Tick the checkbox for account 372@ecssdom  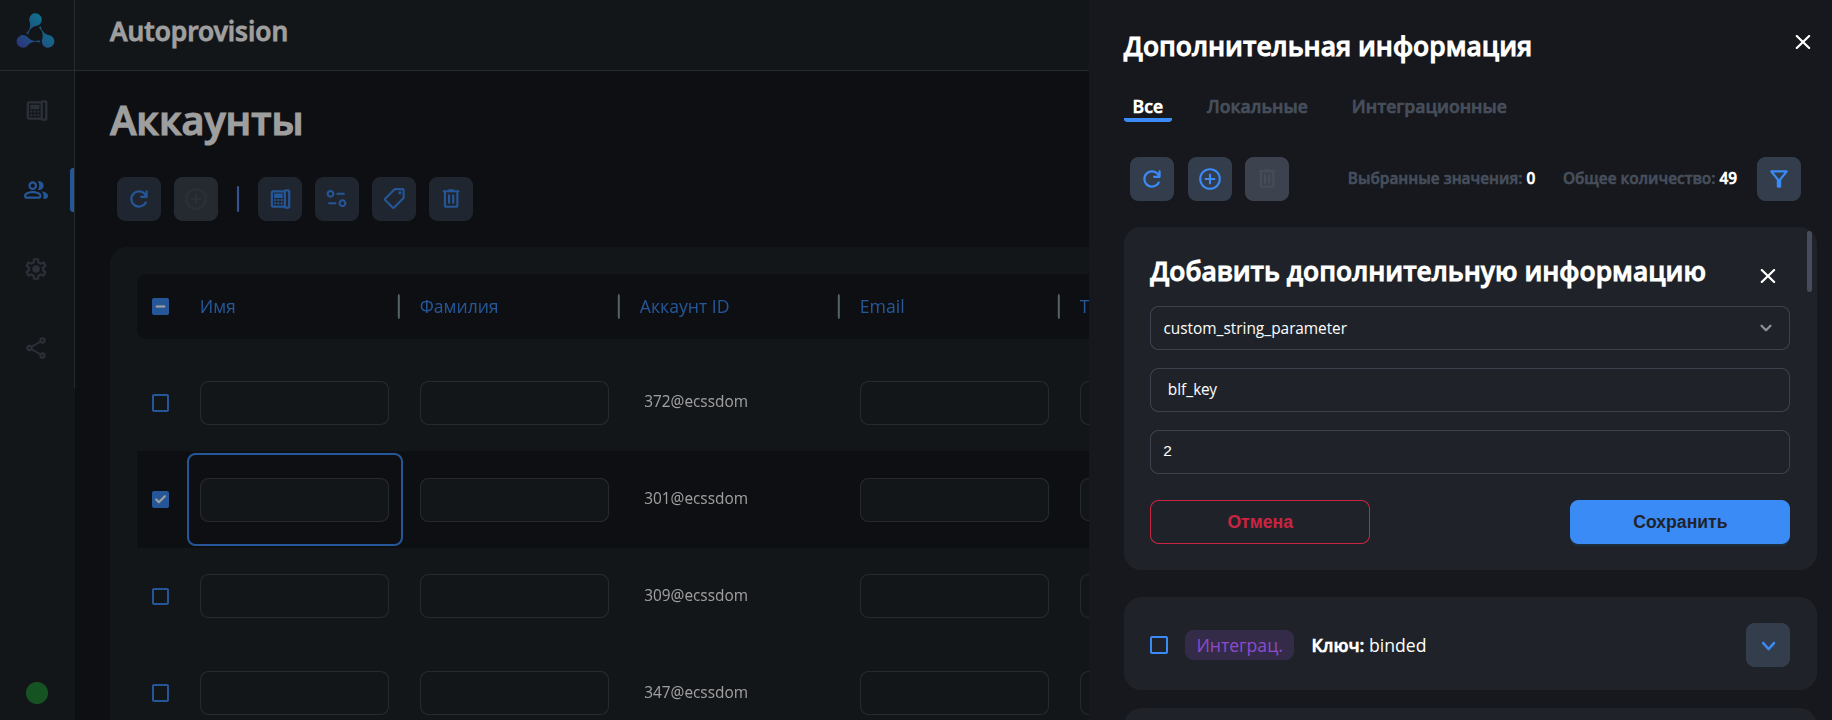pos(160,403)
